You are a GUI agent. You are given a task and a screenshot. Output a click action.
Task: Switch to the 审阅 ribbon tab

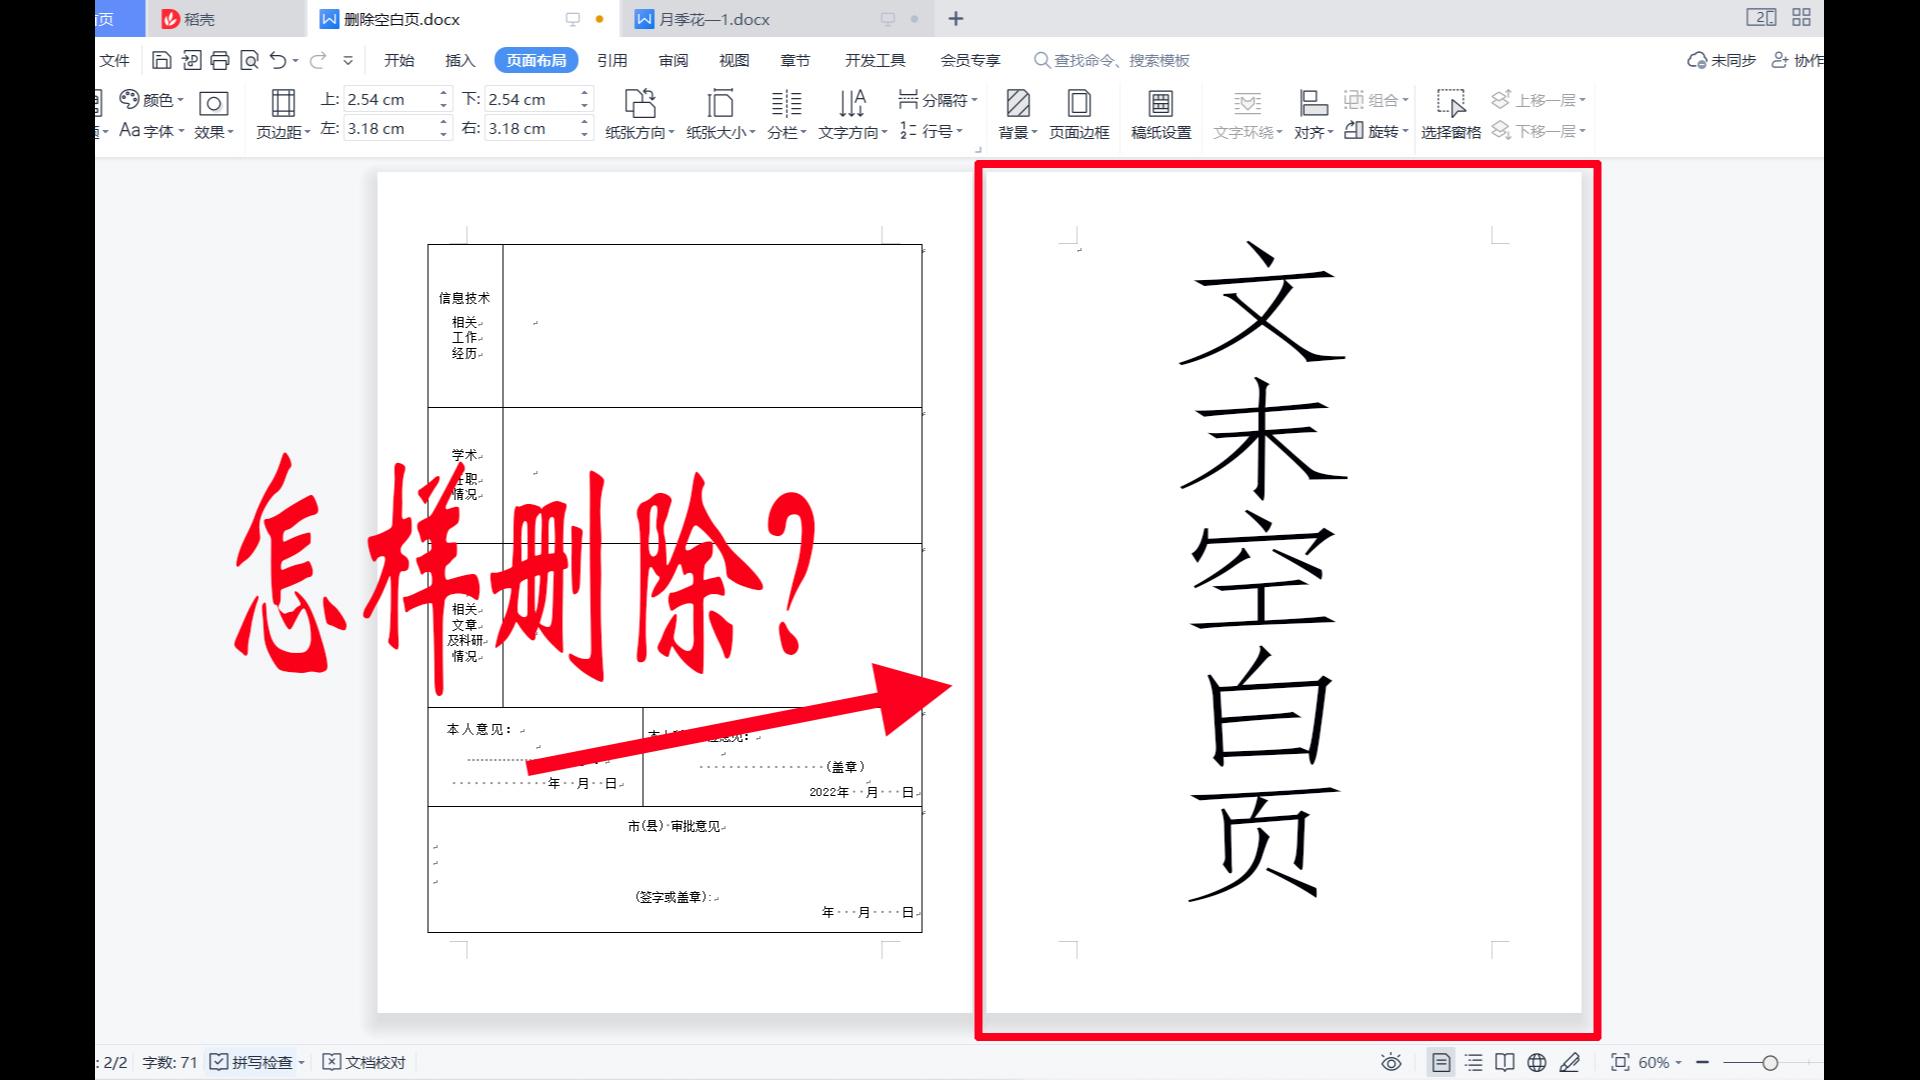(x=672, y=60)
